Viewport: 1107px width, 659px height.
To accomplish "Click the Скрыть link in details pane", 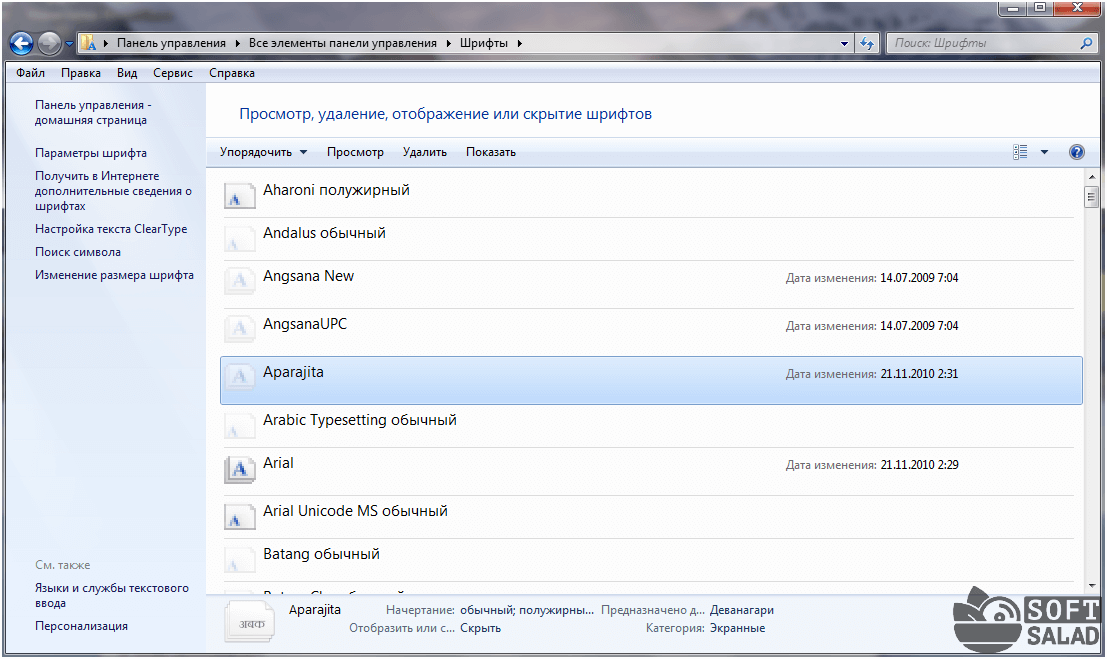I will point(480,628).
